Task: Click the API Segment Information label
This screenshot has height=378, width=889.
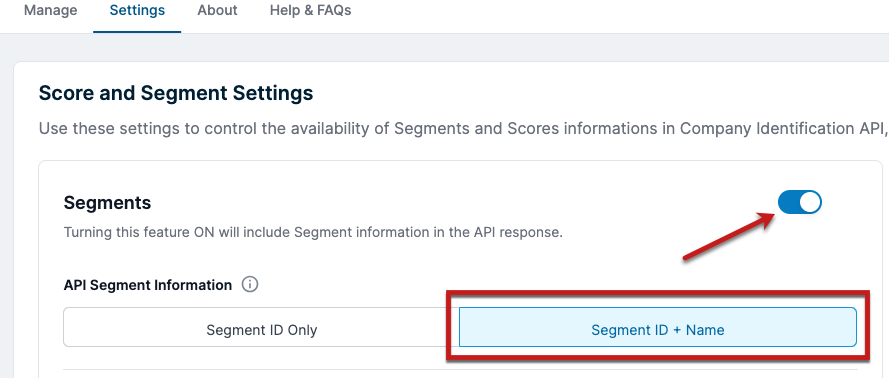Action: (x=148, y=285)
